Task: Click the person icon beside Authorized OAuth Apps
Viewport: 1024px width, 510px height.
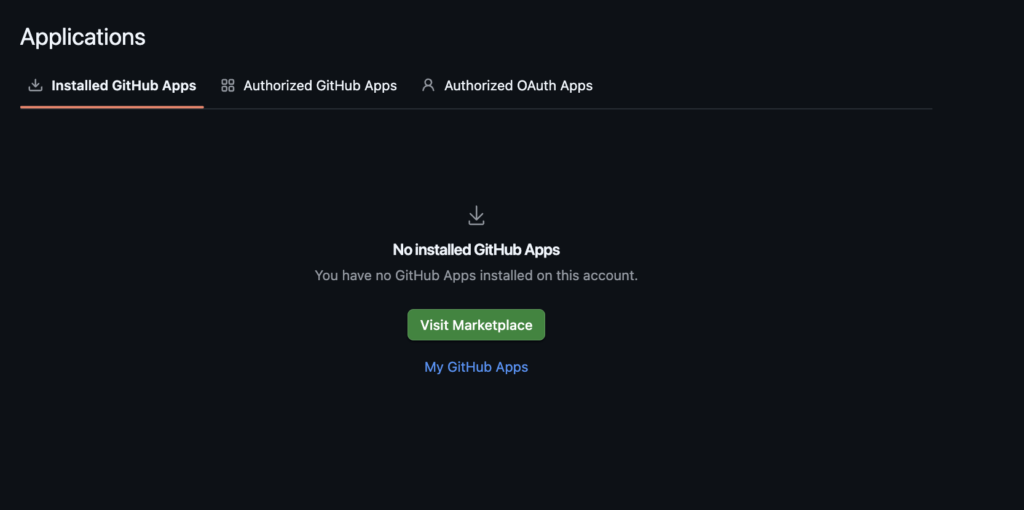Action: [x=428, y=86]
